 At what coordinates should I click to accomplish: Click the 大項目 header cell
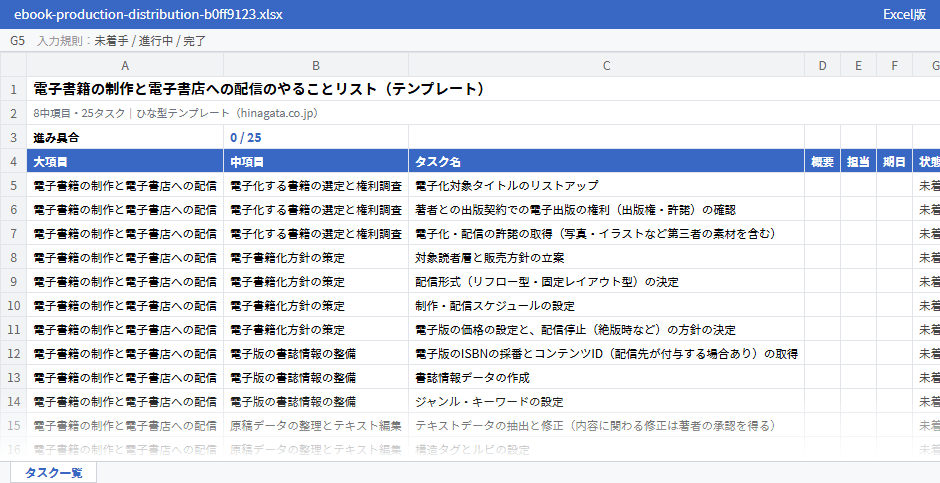tap(125, 161)
